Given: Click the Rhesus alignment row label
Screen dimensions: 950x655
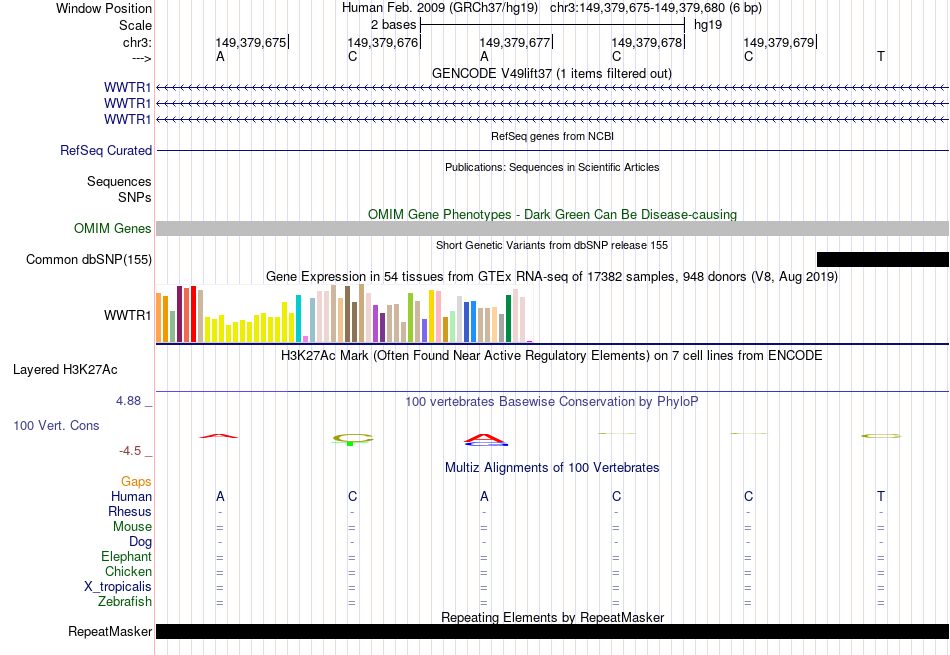Looking at the screenshot, I should pos(130,511).
